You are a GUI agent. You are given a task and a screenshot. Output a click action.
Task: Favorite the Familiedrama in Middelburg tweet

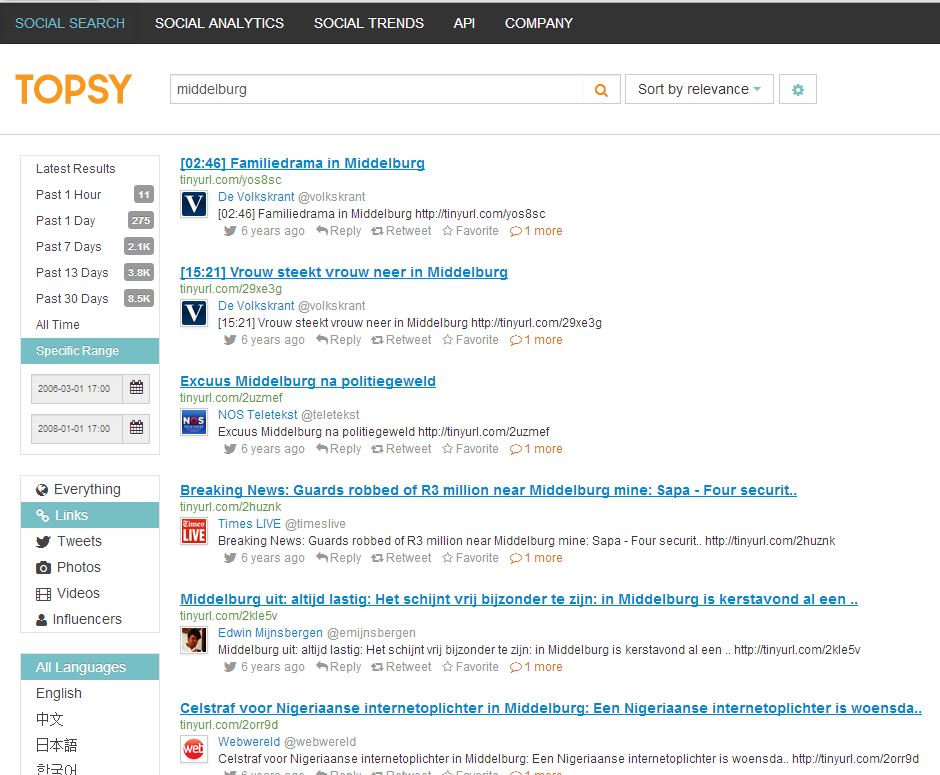471,231
